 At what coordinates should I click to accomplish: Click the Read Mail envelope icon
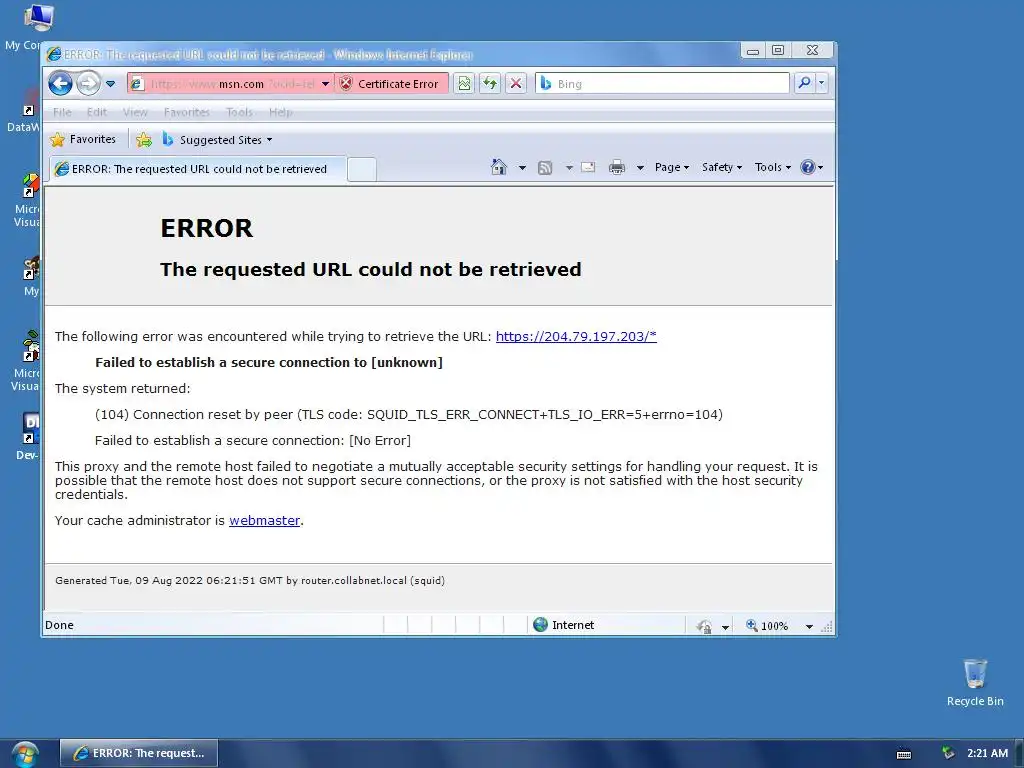click(x=588, y=167)
